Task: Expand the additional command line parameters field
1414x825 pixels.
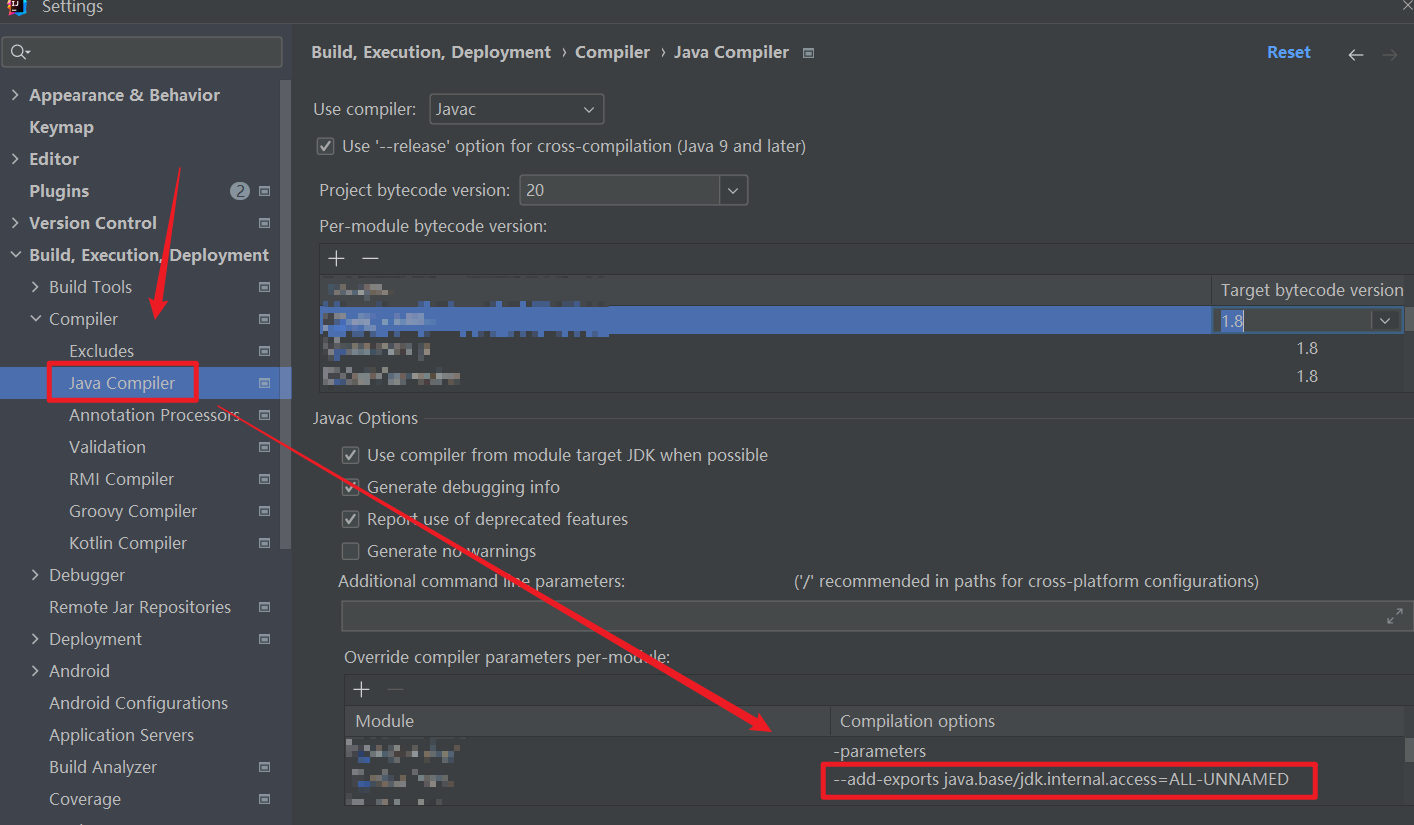Action: point(1394,616)
